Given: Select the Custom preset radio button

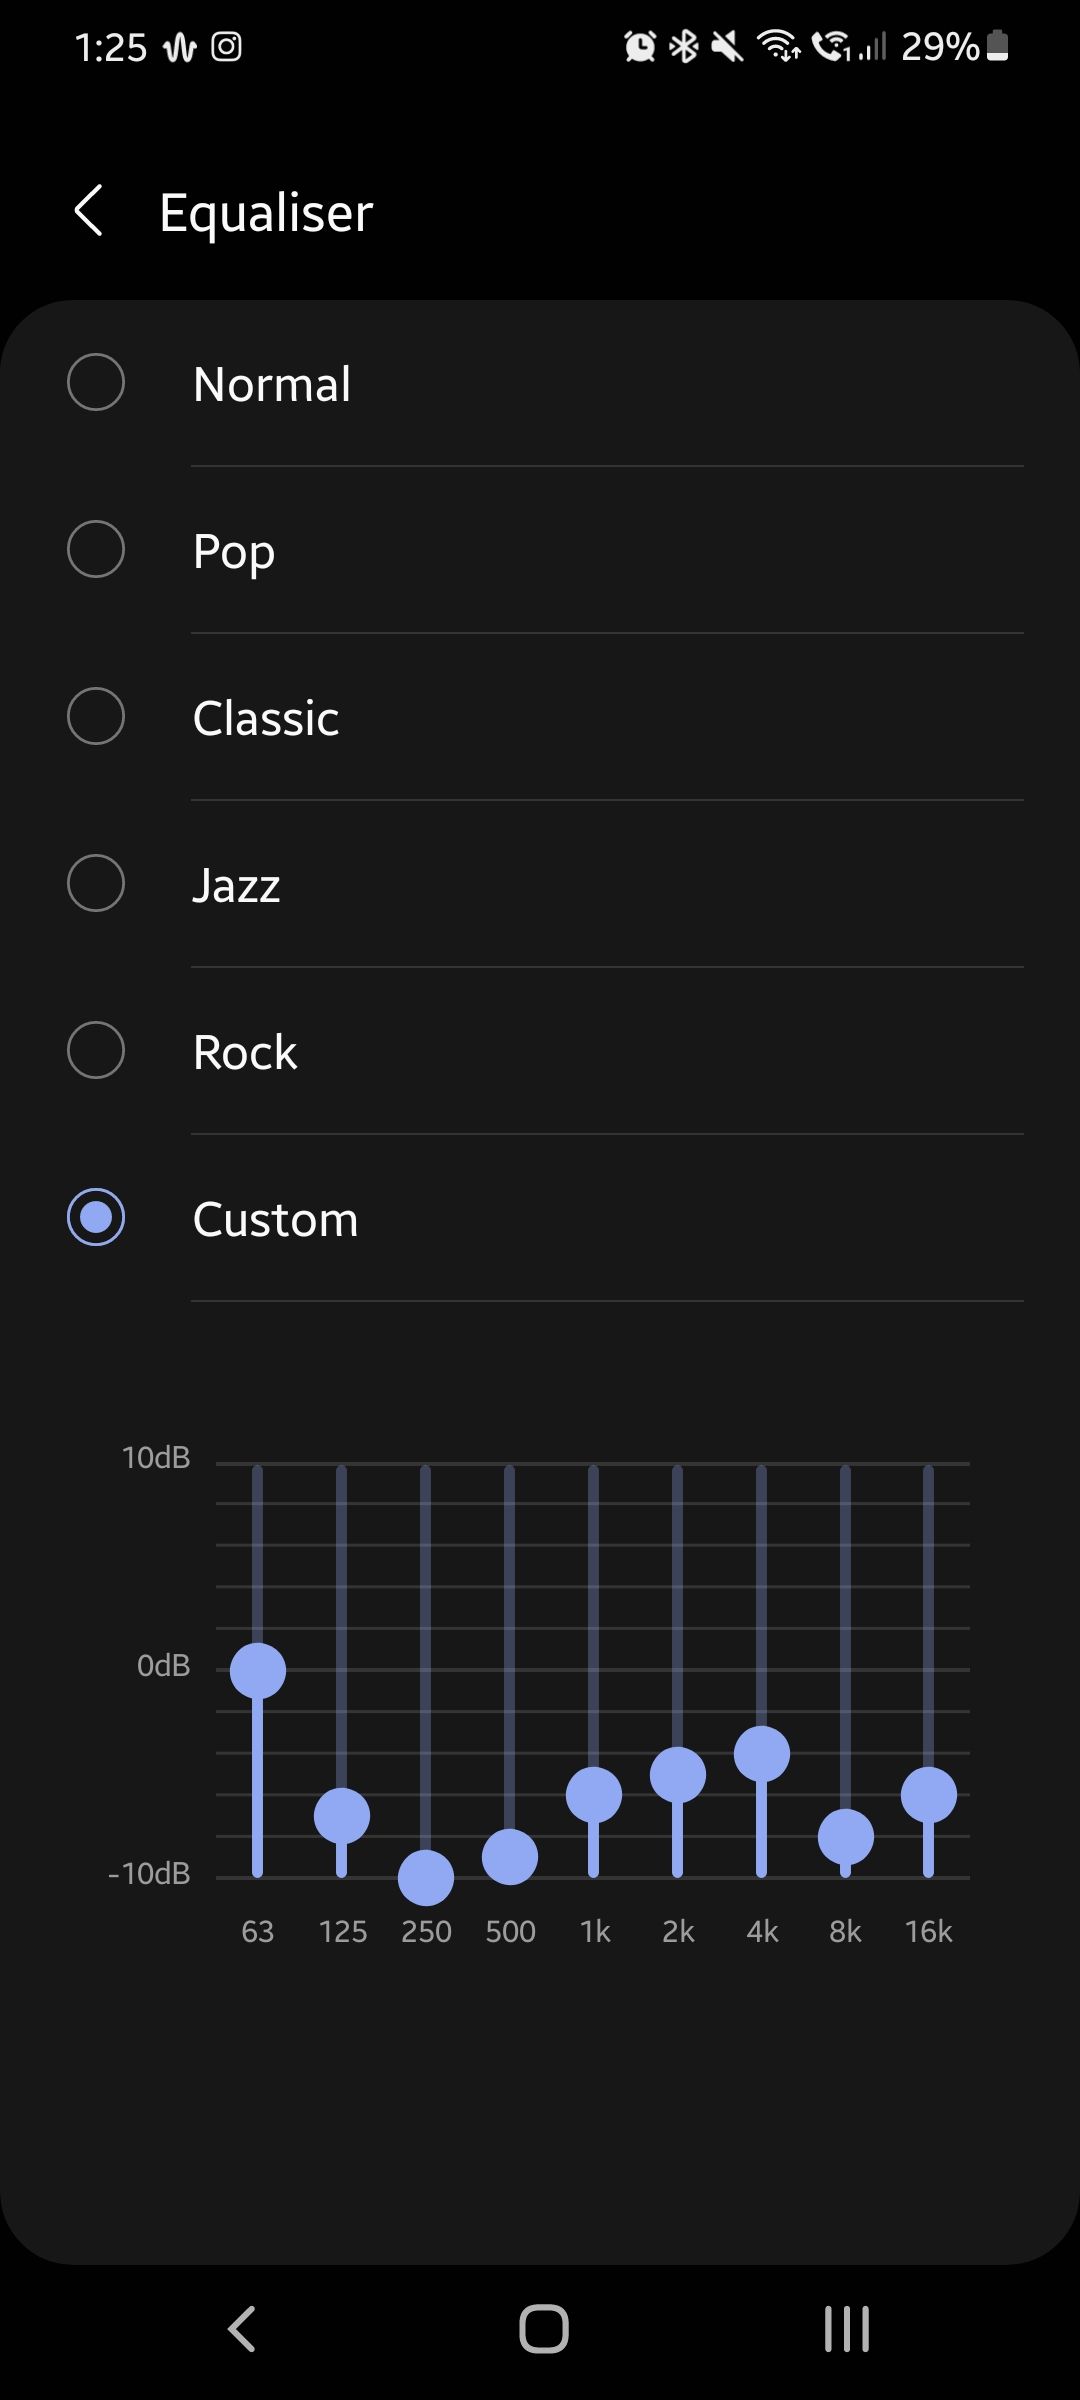Looking at the screenshot, I should tap(96, 1217).
